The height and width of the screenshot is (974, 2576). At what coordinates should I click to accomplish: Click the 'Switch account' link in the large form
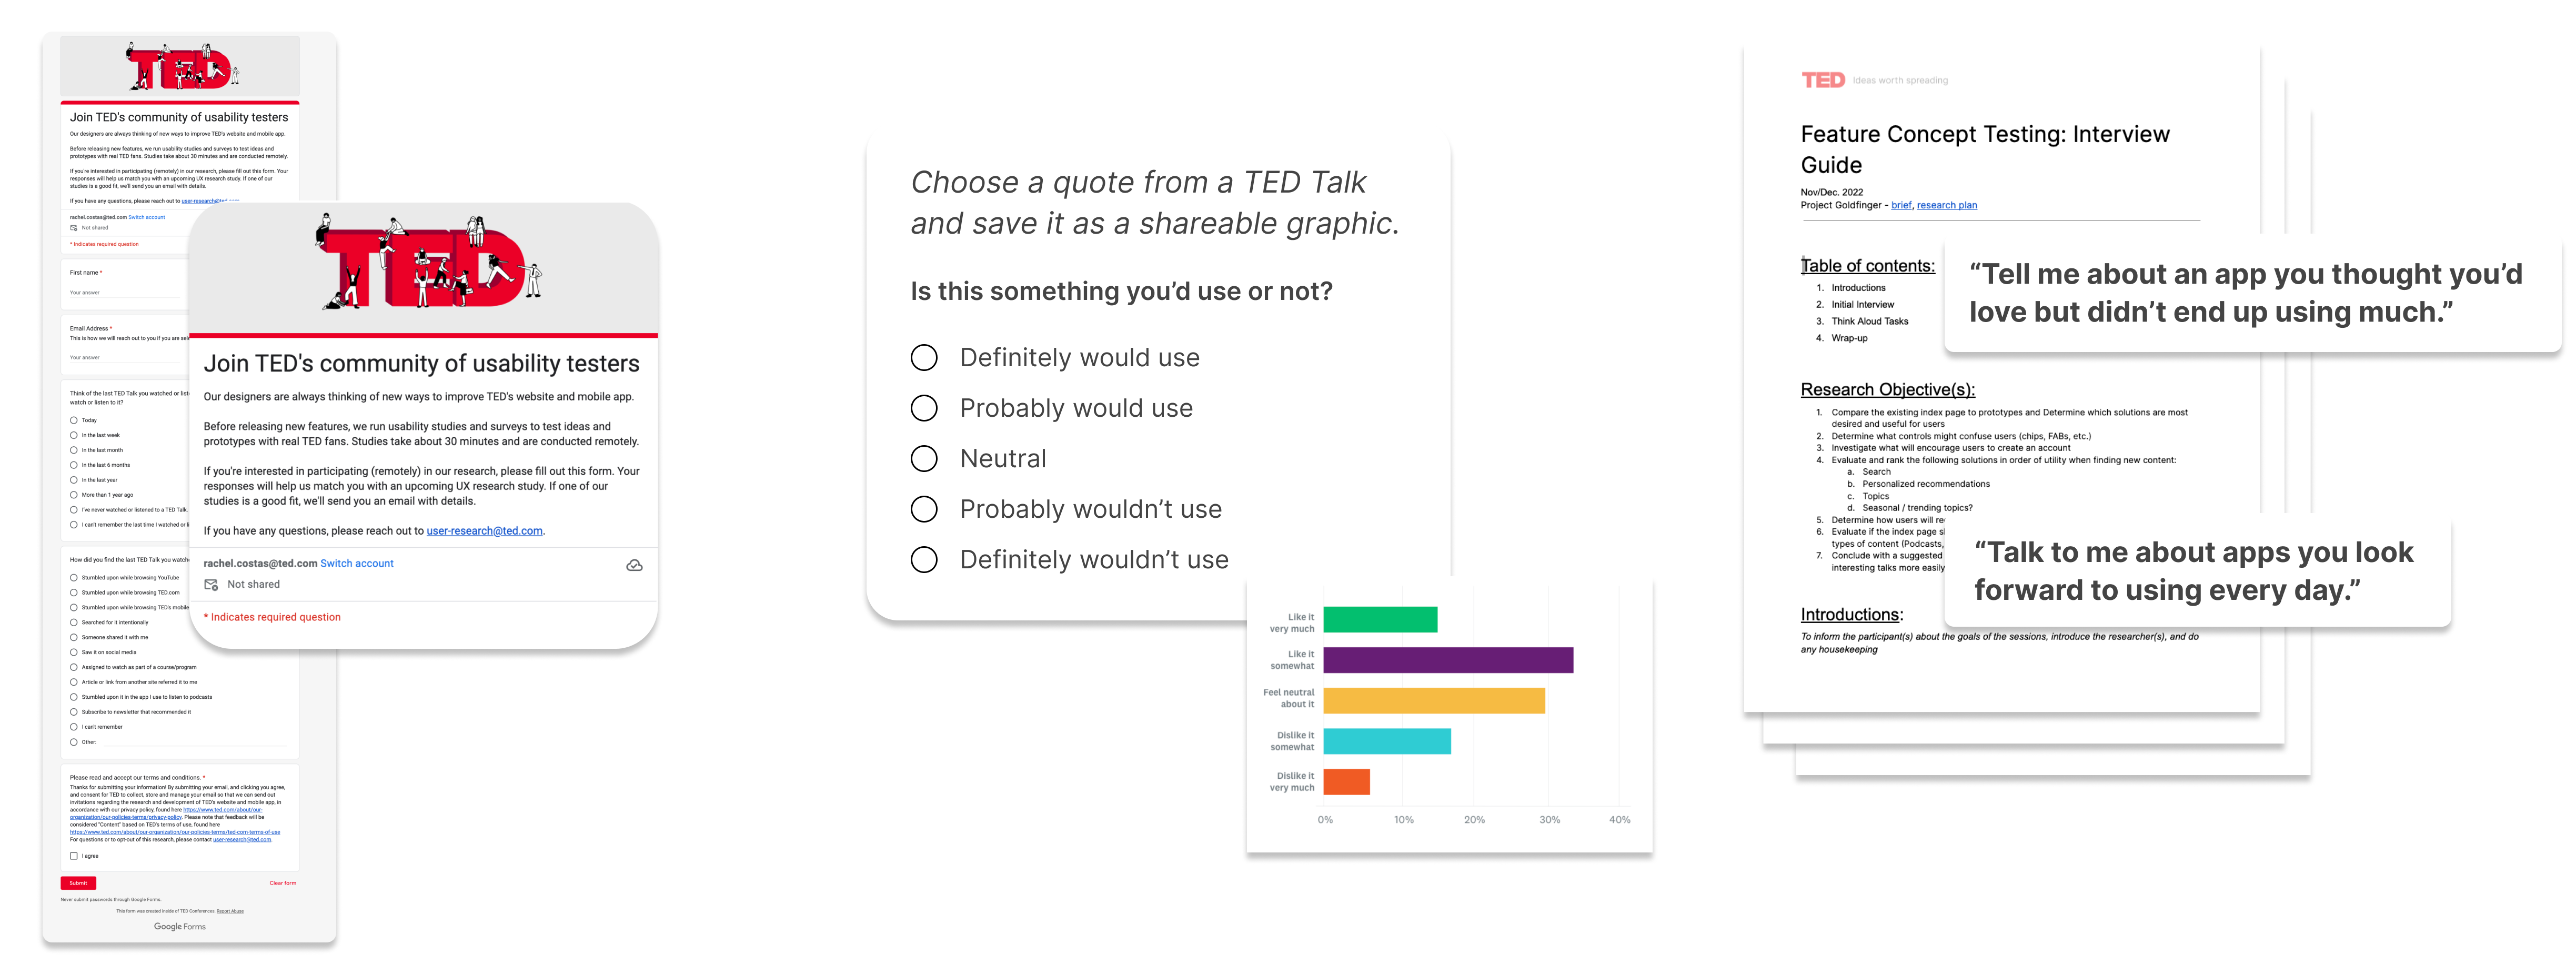(x=357, y=564)
